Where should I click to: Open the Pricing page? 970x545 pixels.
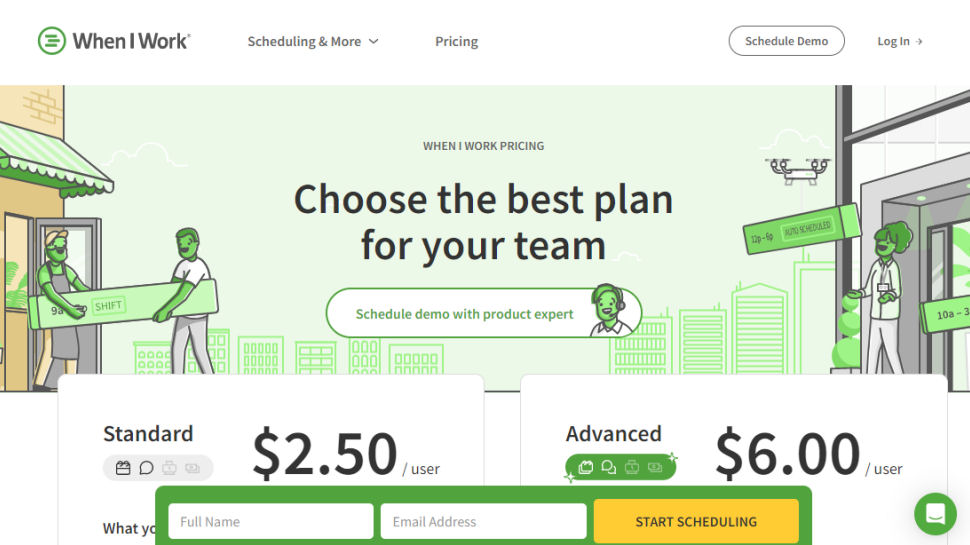coord(457,41)
